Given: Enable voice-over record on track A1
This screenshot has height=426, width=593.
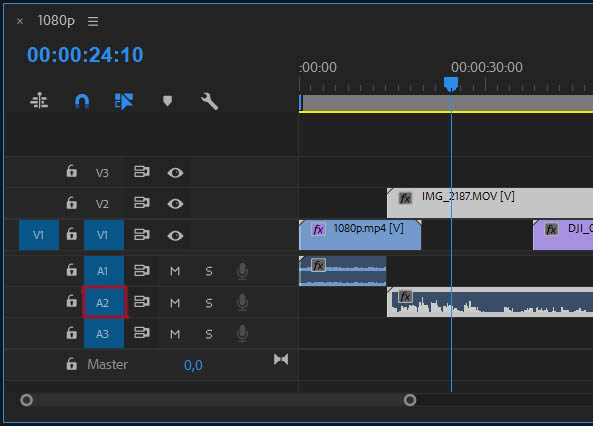Looking at the screenshot, I should click(242, 271).
